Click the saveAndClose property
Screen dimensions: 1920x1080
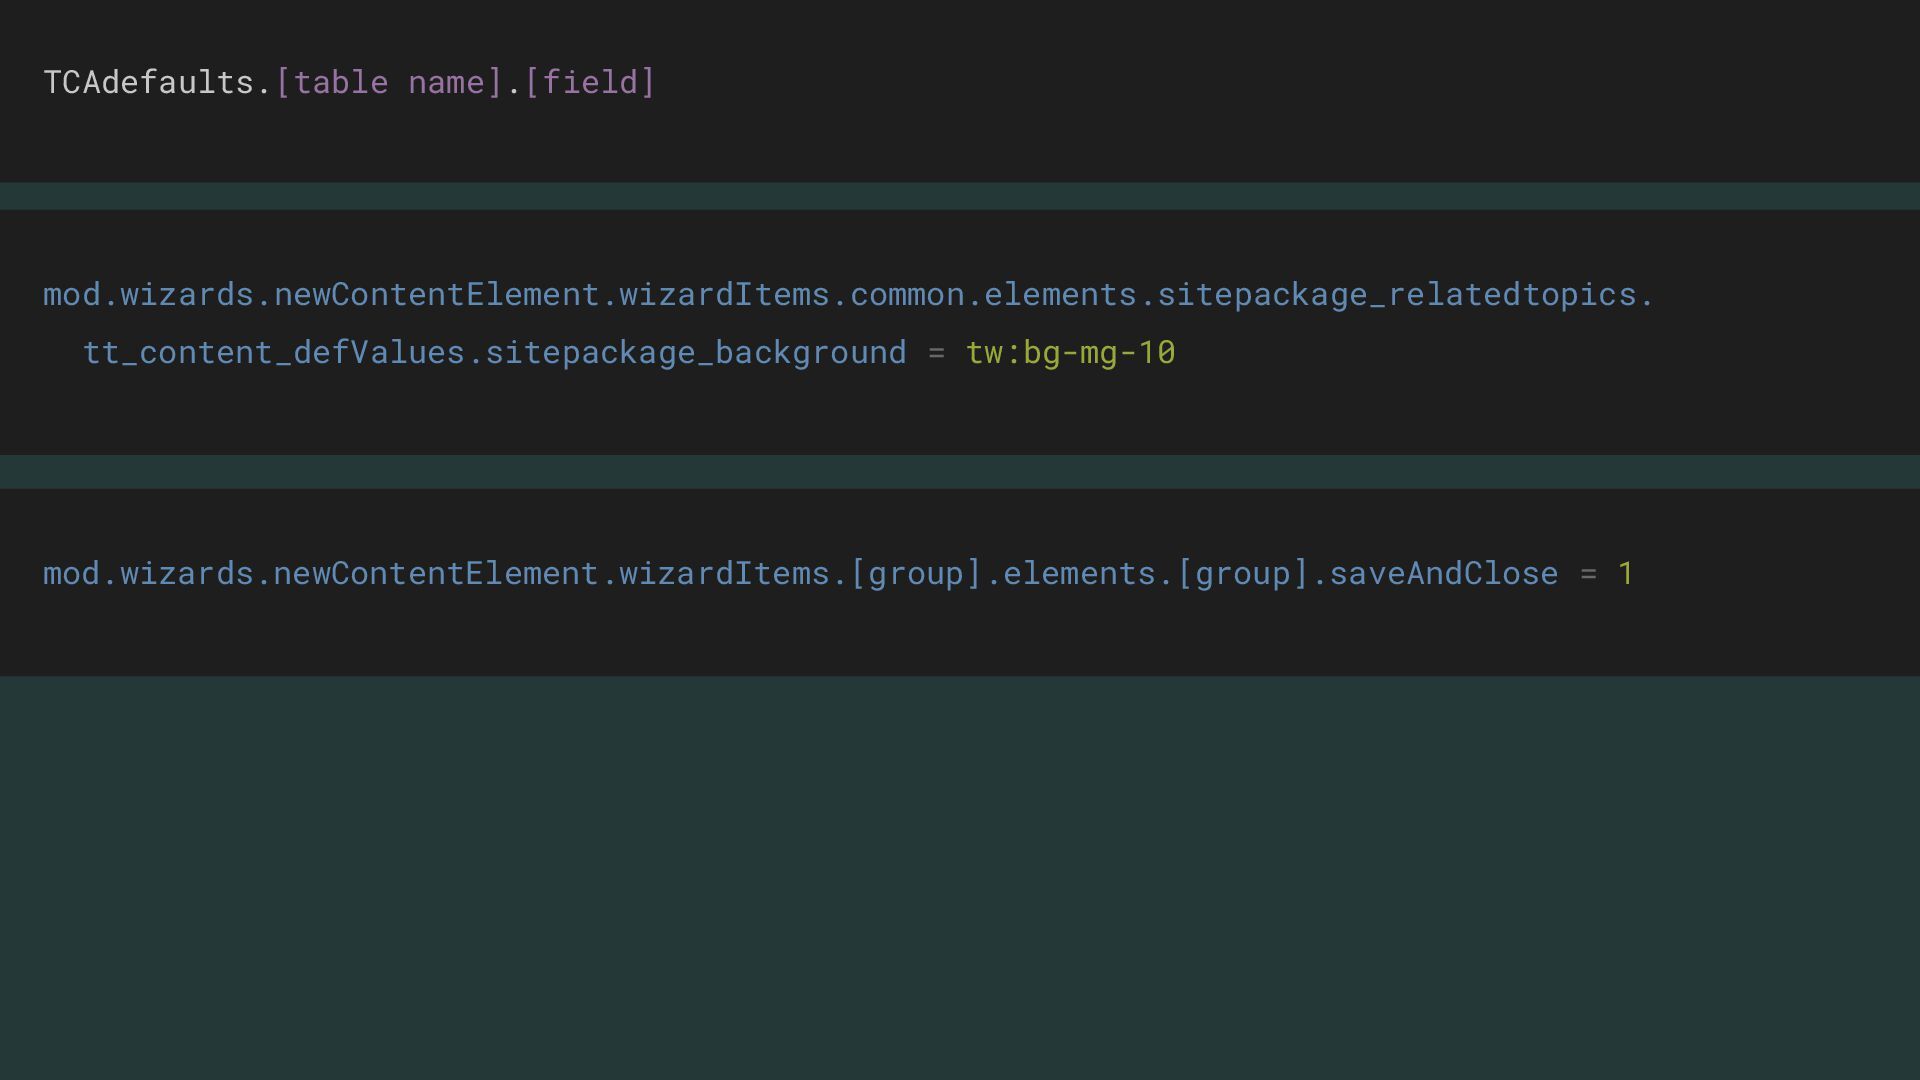(1443, 573)
